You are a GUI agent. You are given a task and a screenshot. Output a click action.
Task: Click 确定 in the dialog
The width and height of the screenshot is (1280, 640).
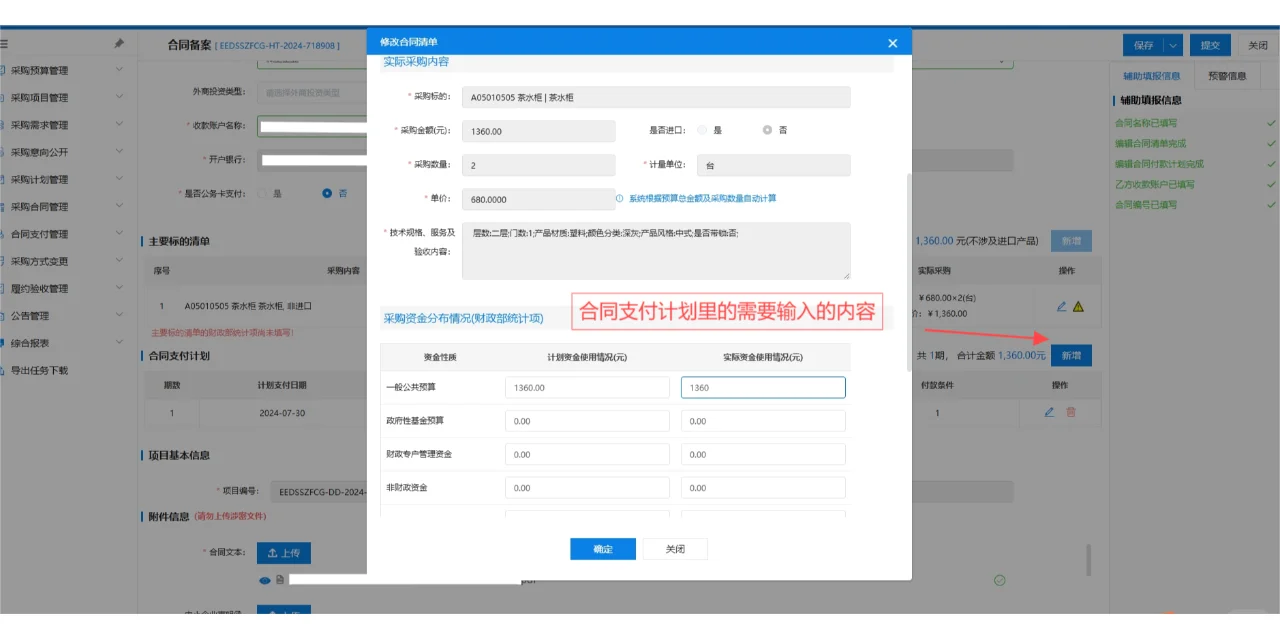(603, 549)
